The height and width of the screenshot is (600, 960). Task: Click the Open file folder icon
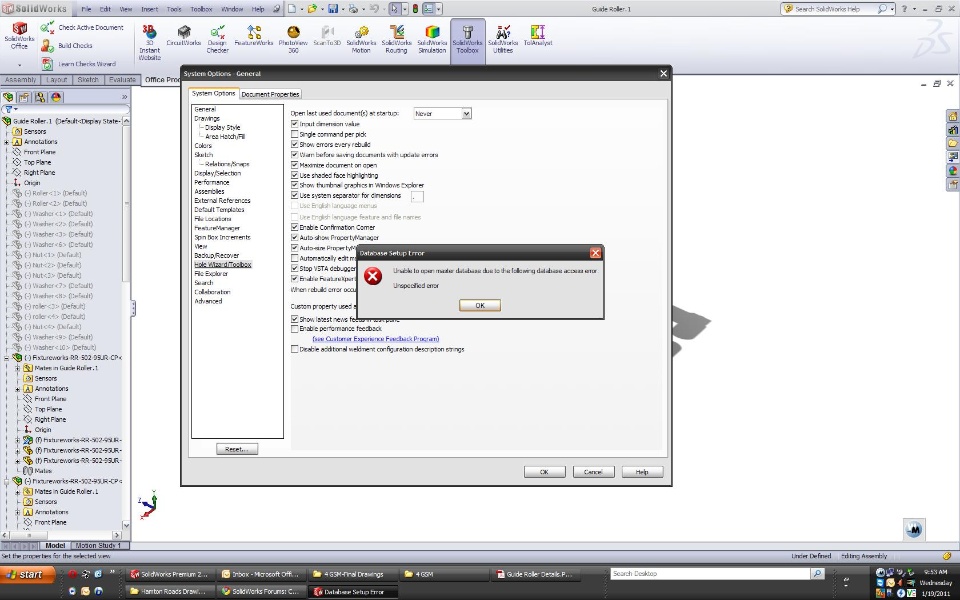coord(312,9)
